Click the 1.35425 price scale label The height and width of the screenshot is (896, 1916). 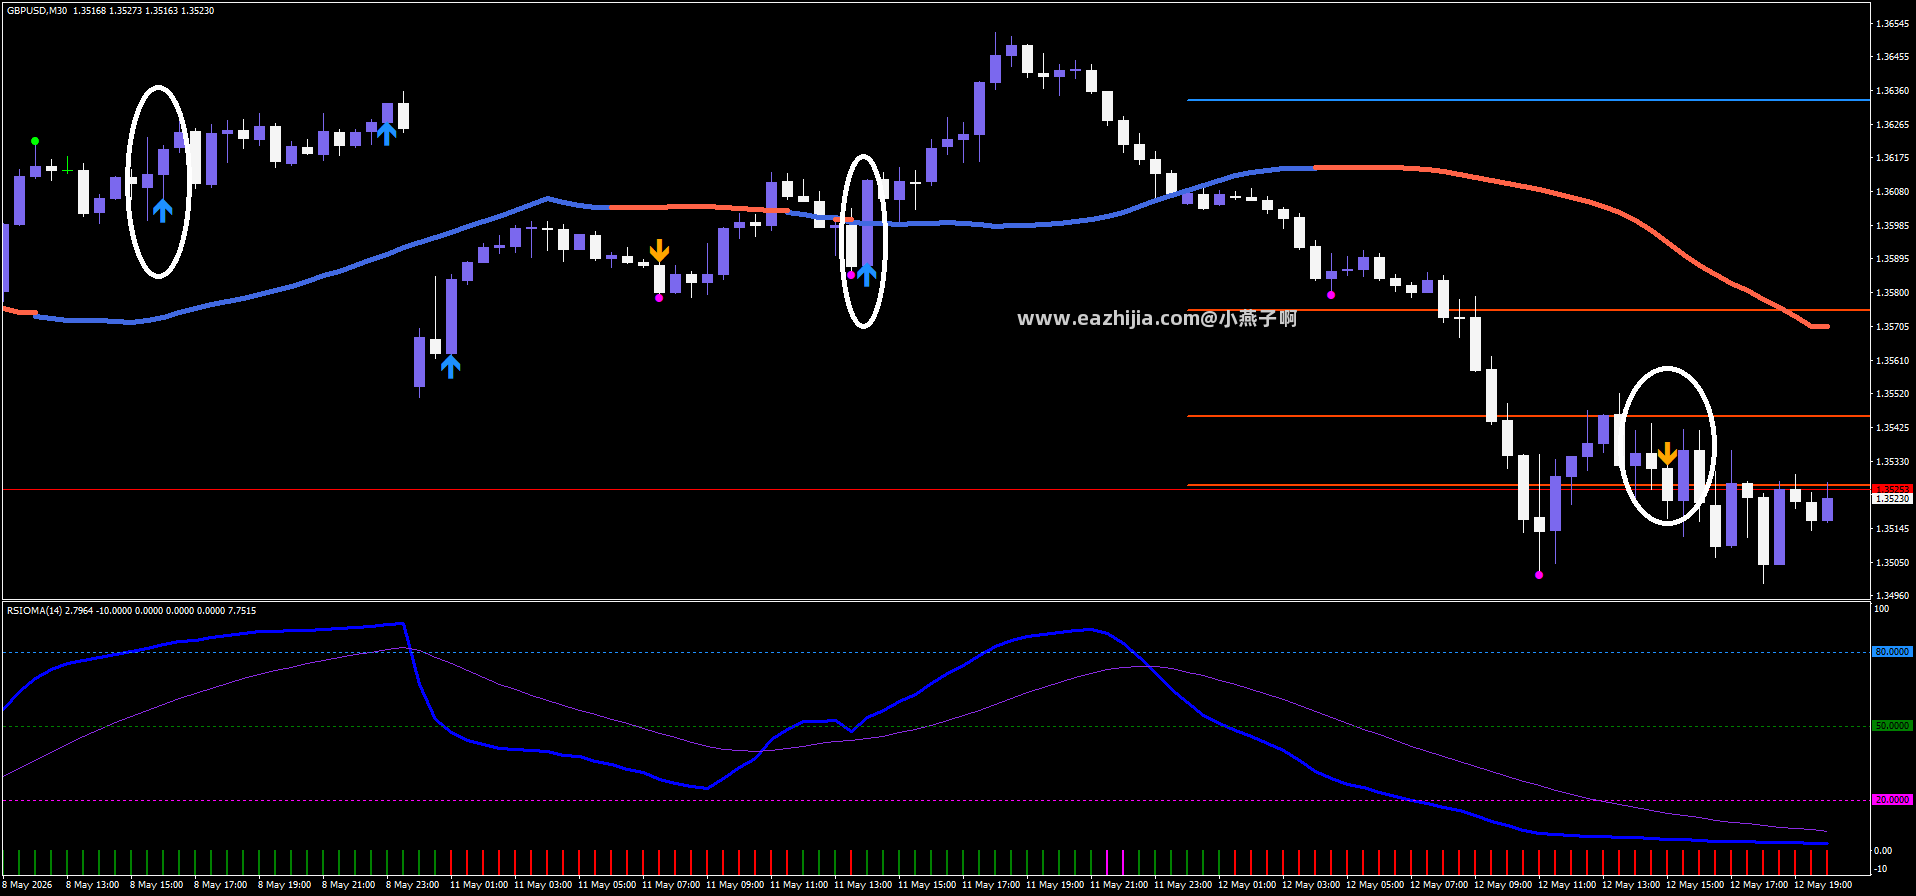1892,428
